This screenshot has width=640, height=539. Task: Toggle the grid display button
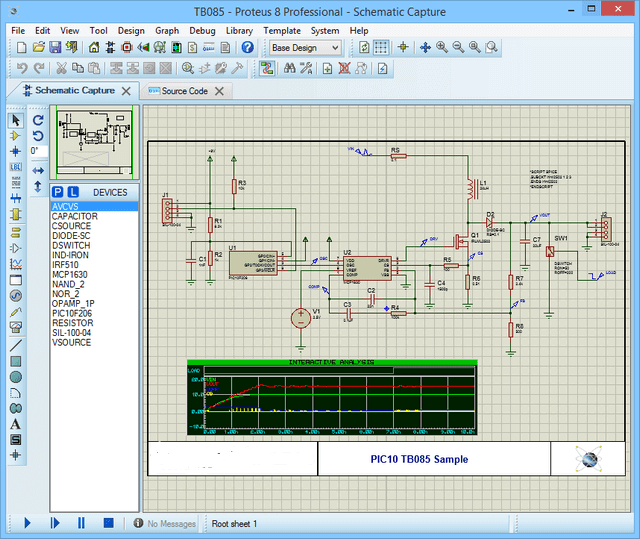tap(382, 47)
